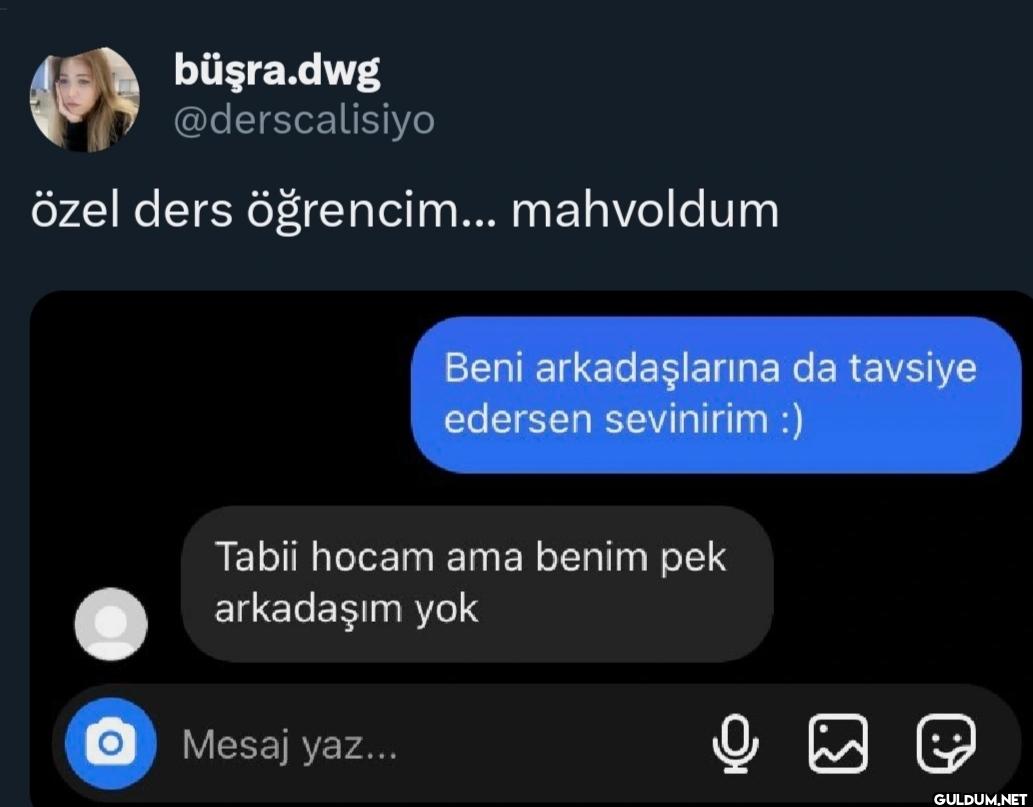Open the sticker smiley icon

946,743
